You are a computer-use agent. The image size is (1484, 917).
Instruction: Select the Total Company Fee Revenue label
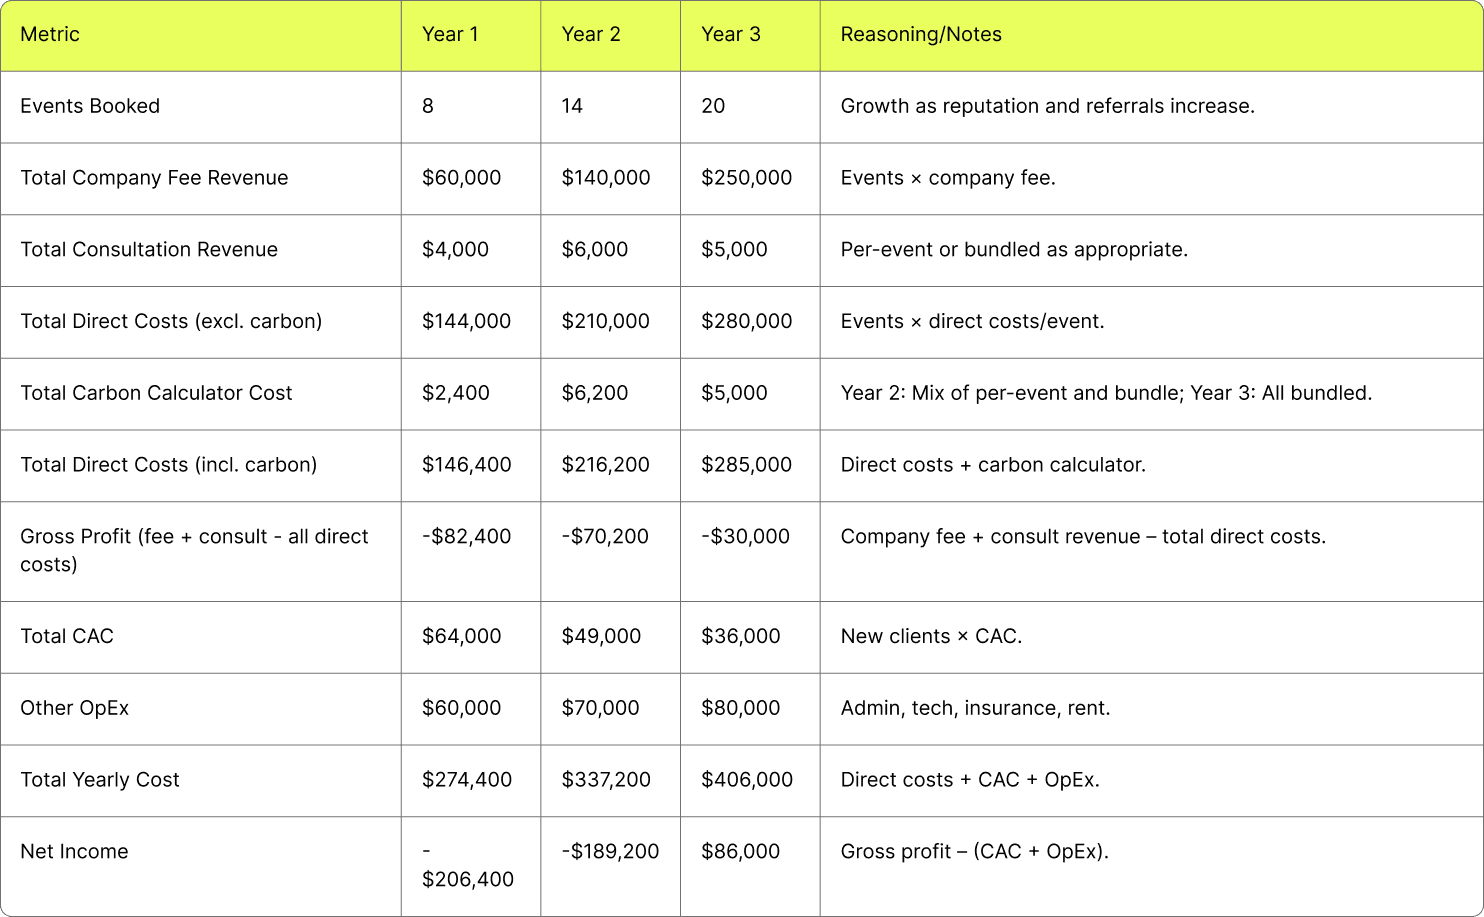click(154, 178)
